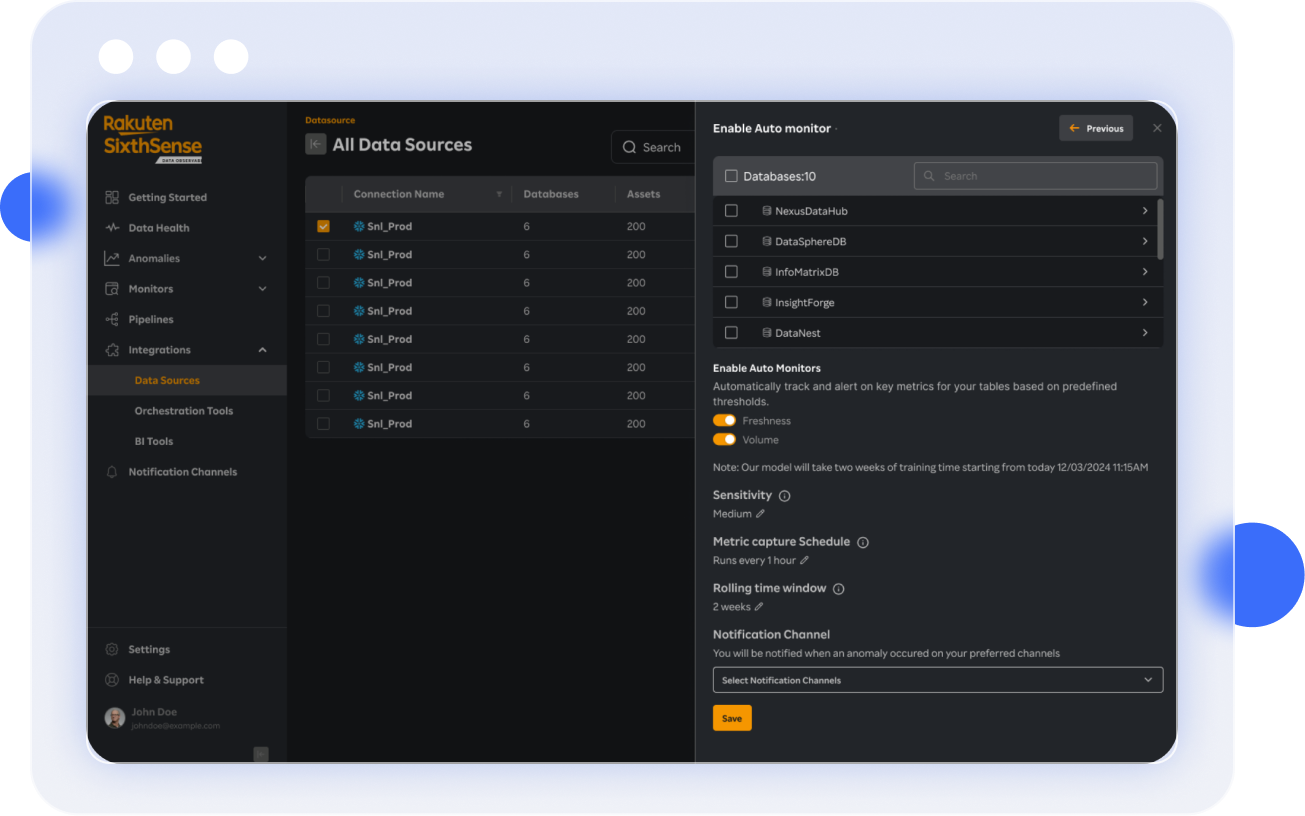Expand the Monitors chevron
This screenshot has height=816, width=1305.
click(263, 289)
